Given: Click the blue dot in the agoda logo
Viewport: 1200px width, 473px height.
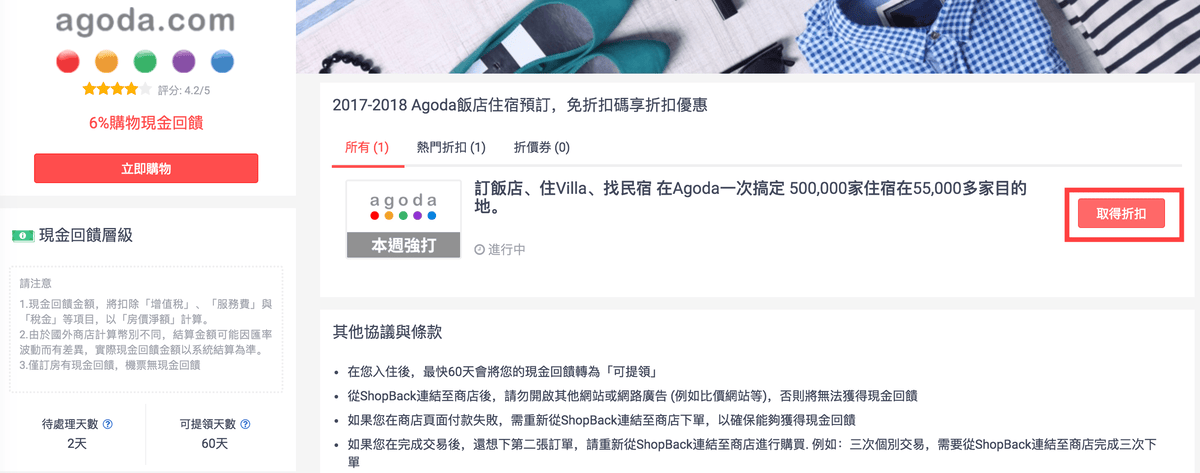Looking at the screenshot, I should click(x=223, y=61).
